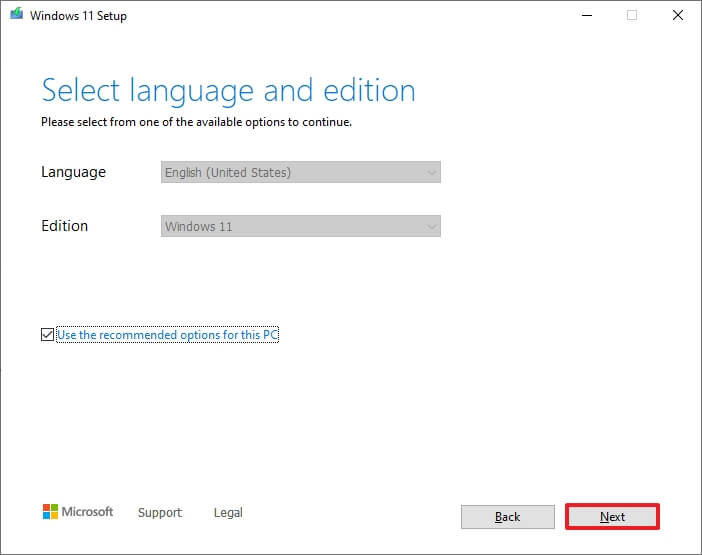Image resolution: width=702 pixels, height=555 pixels.
Task: Click the 'Use the recommended options for this PC' label
Action: [167, 335]
